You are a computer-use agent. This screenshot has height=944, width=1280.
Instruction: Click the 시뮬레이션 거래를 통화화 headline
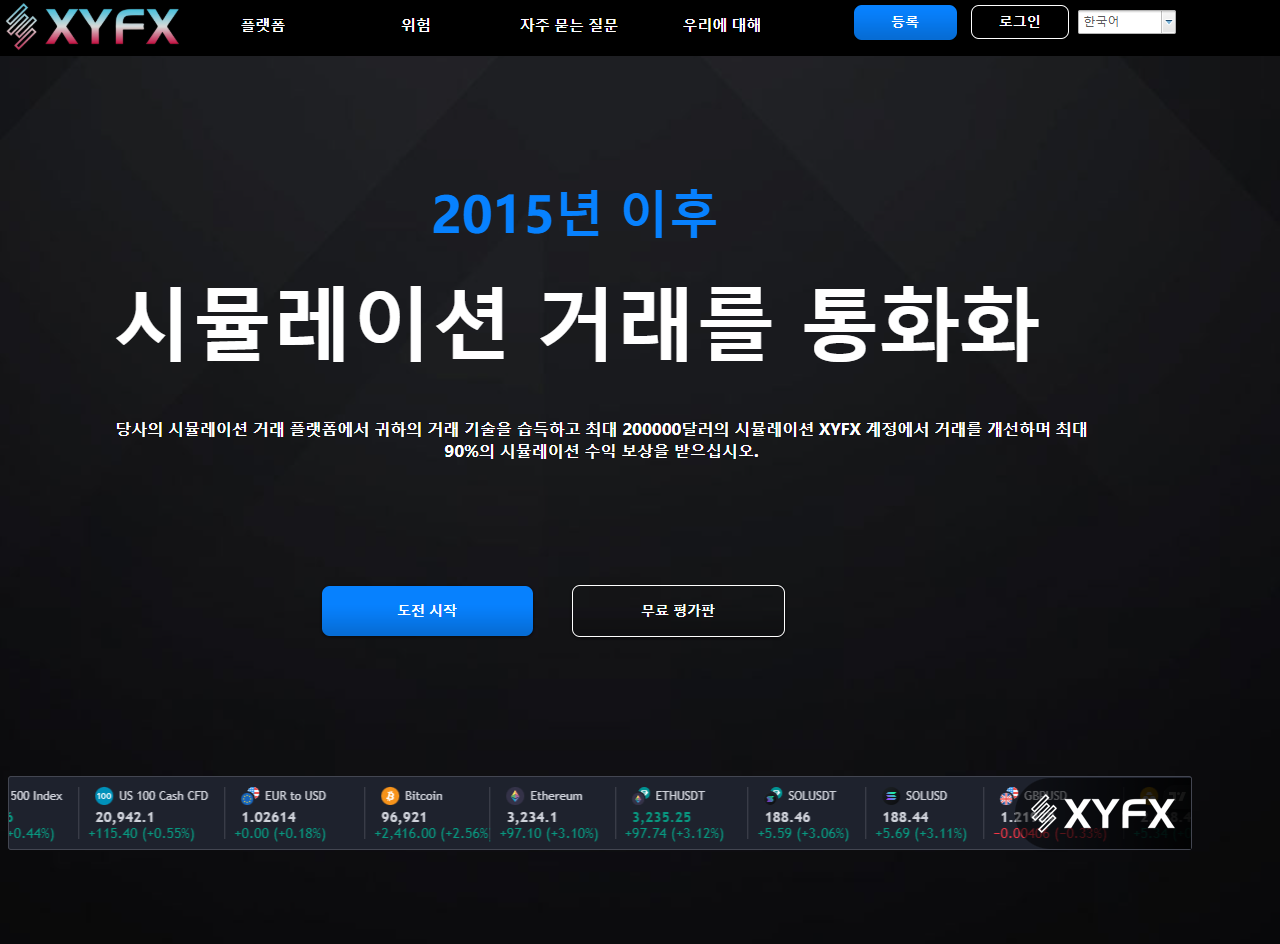click(x=578, y=326)
